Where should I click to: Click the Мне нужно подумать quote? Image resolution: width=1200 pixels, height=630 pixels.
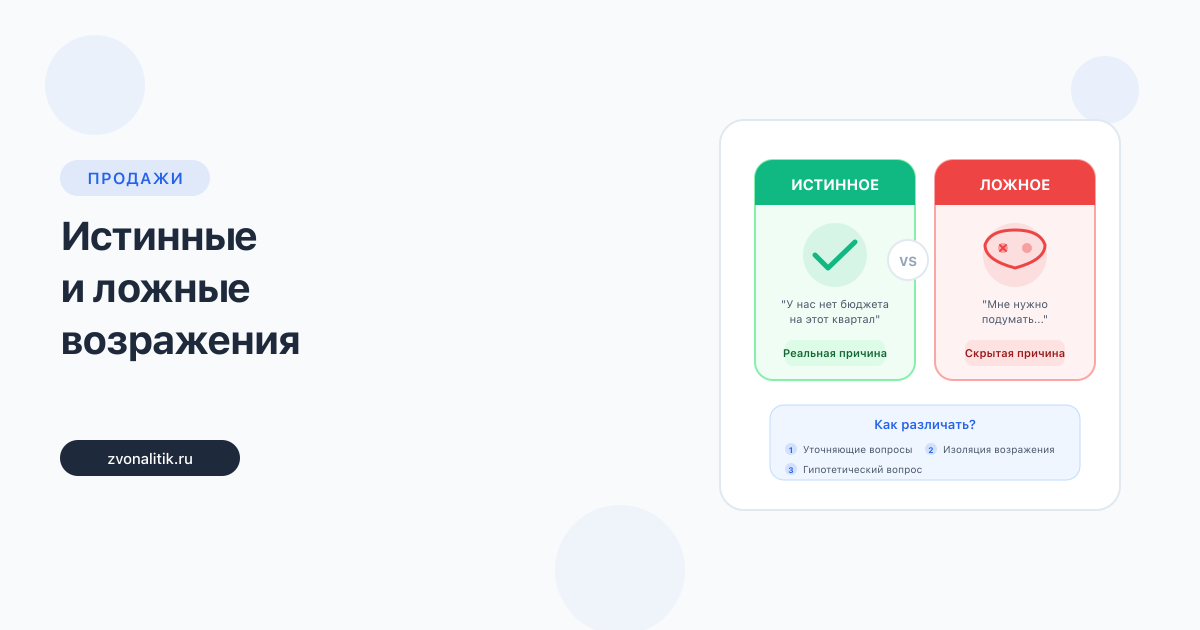click(1015, 312)
